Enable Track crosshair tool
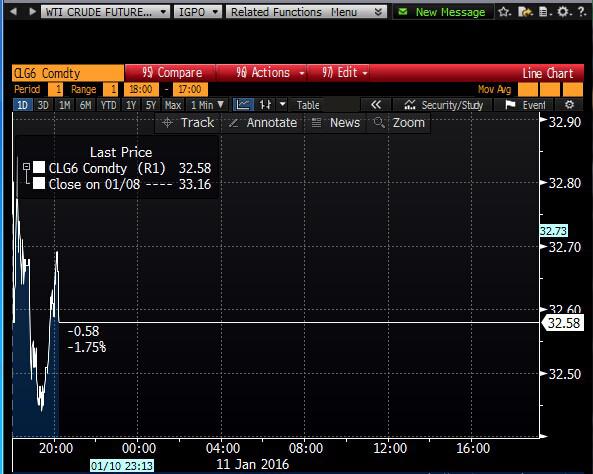This screenshot has height=474, width=593. coord(188,123)
